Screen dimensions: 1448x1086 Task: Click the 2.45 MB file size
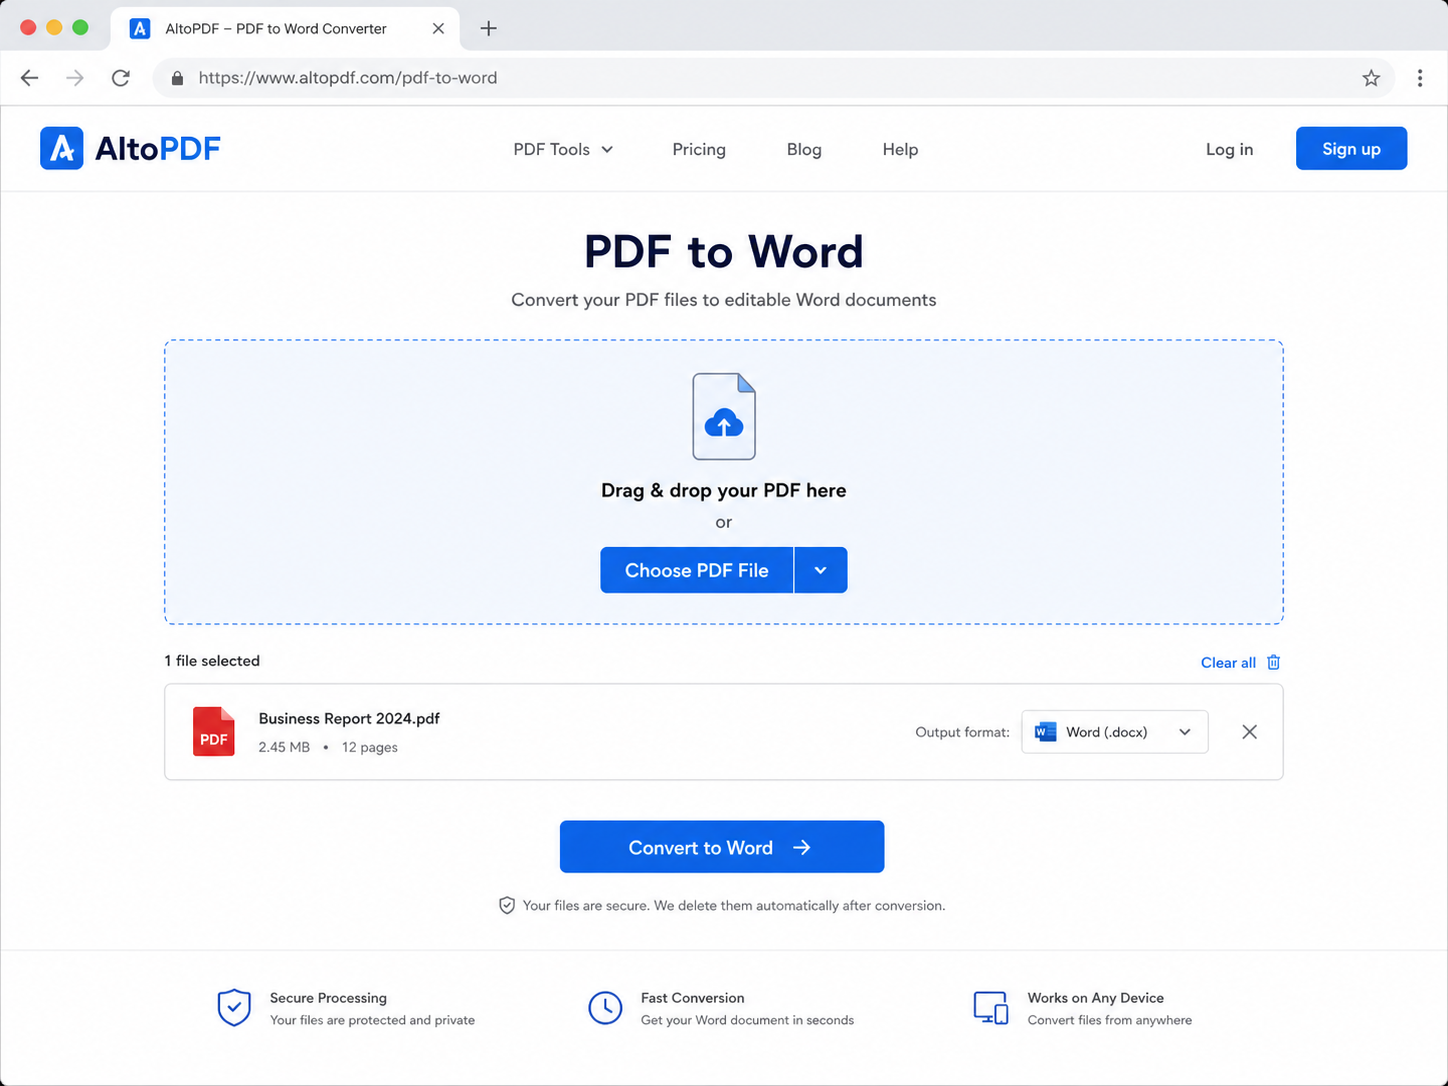284,747
